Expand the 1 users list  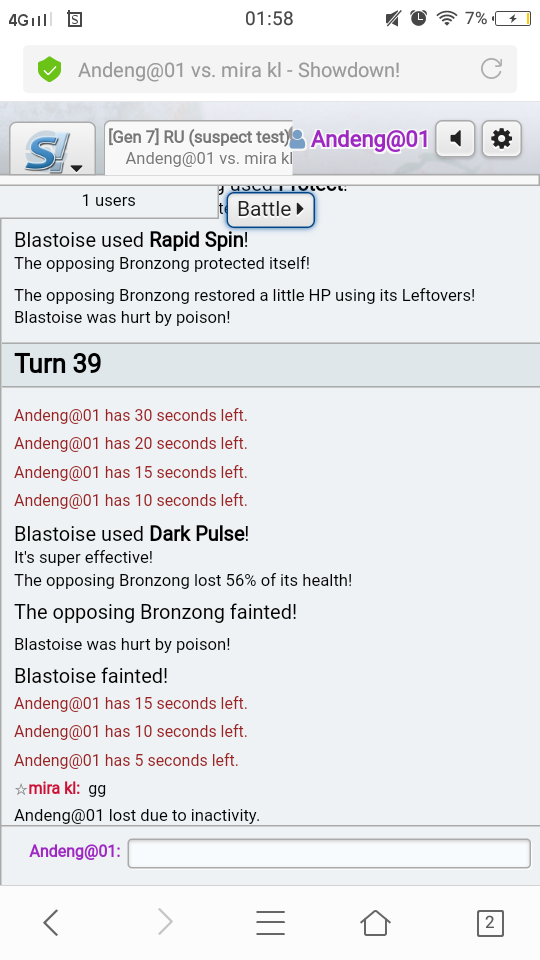(x=108, y=201)
